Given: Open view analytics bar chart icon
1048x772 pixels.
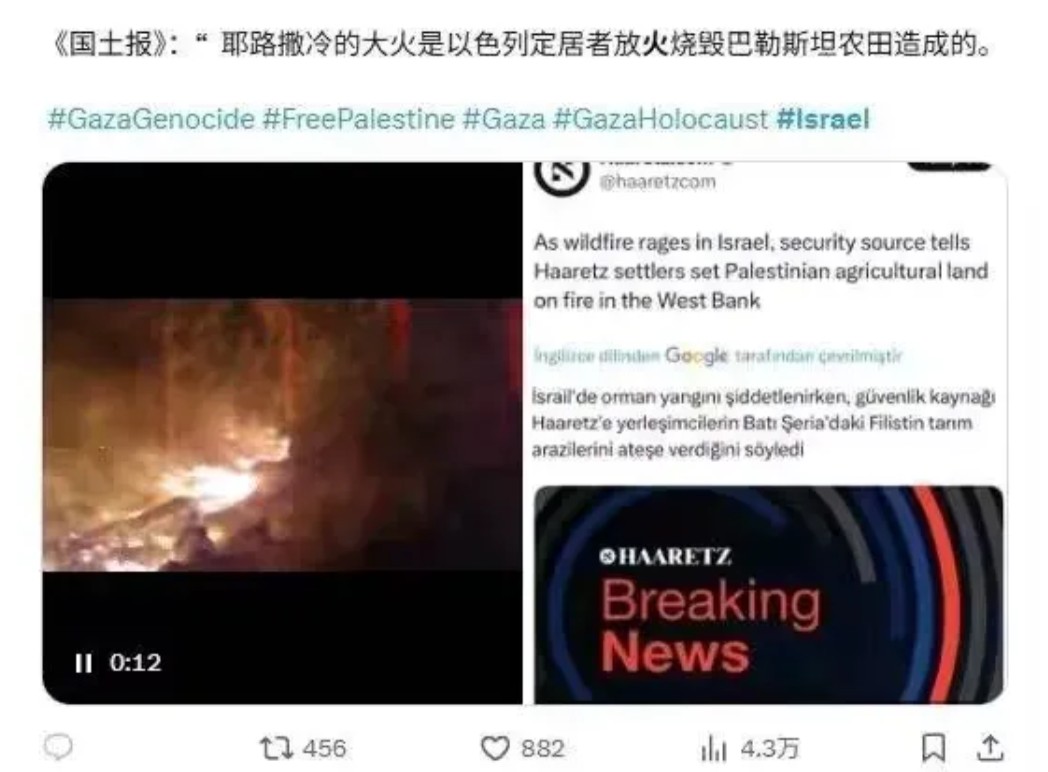Looking at the screenshot, I should tap(714, 748).
